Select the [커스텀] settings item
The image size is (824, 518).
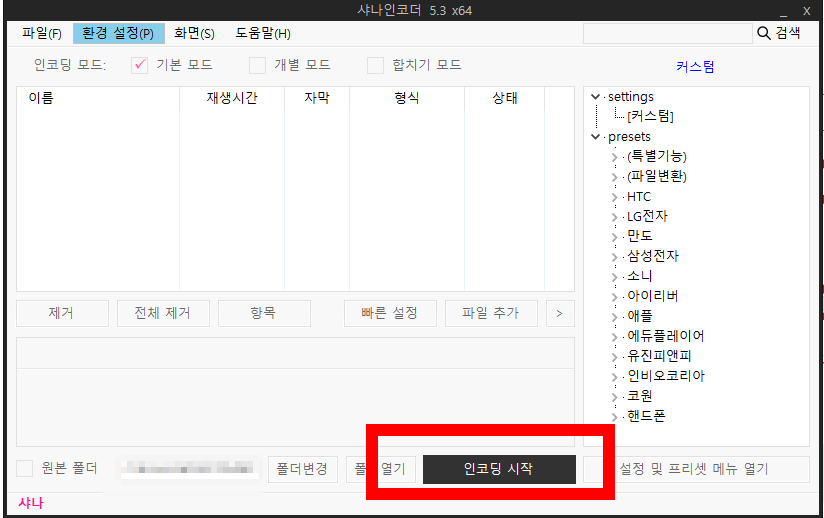pyautogui.click(x=650, y=116)
